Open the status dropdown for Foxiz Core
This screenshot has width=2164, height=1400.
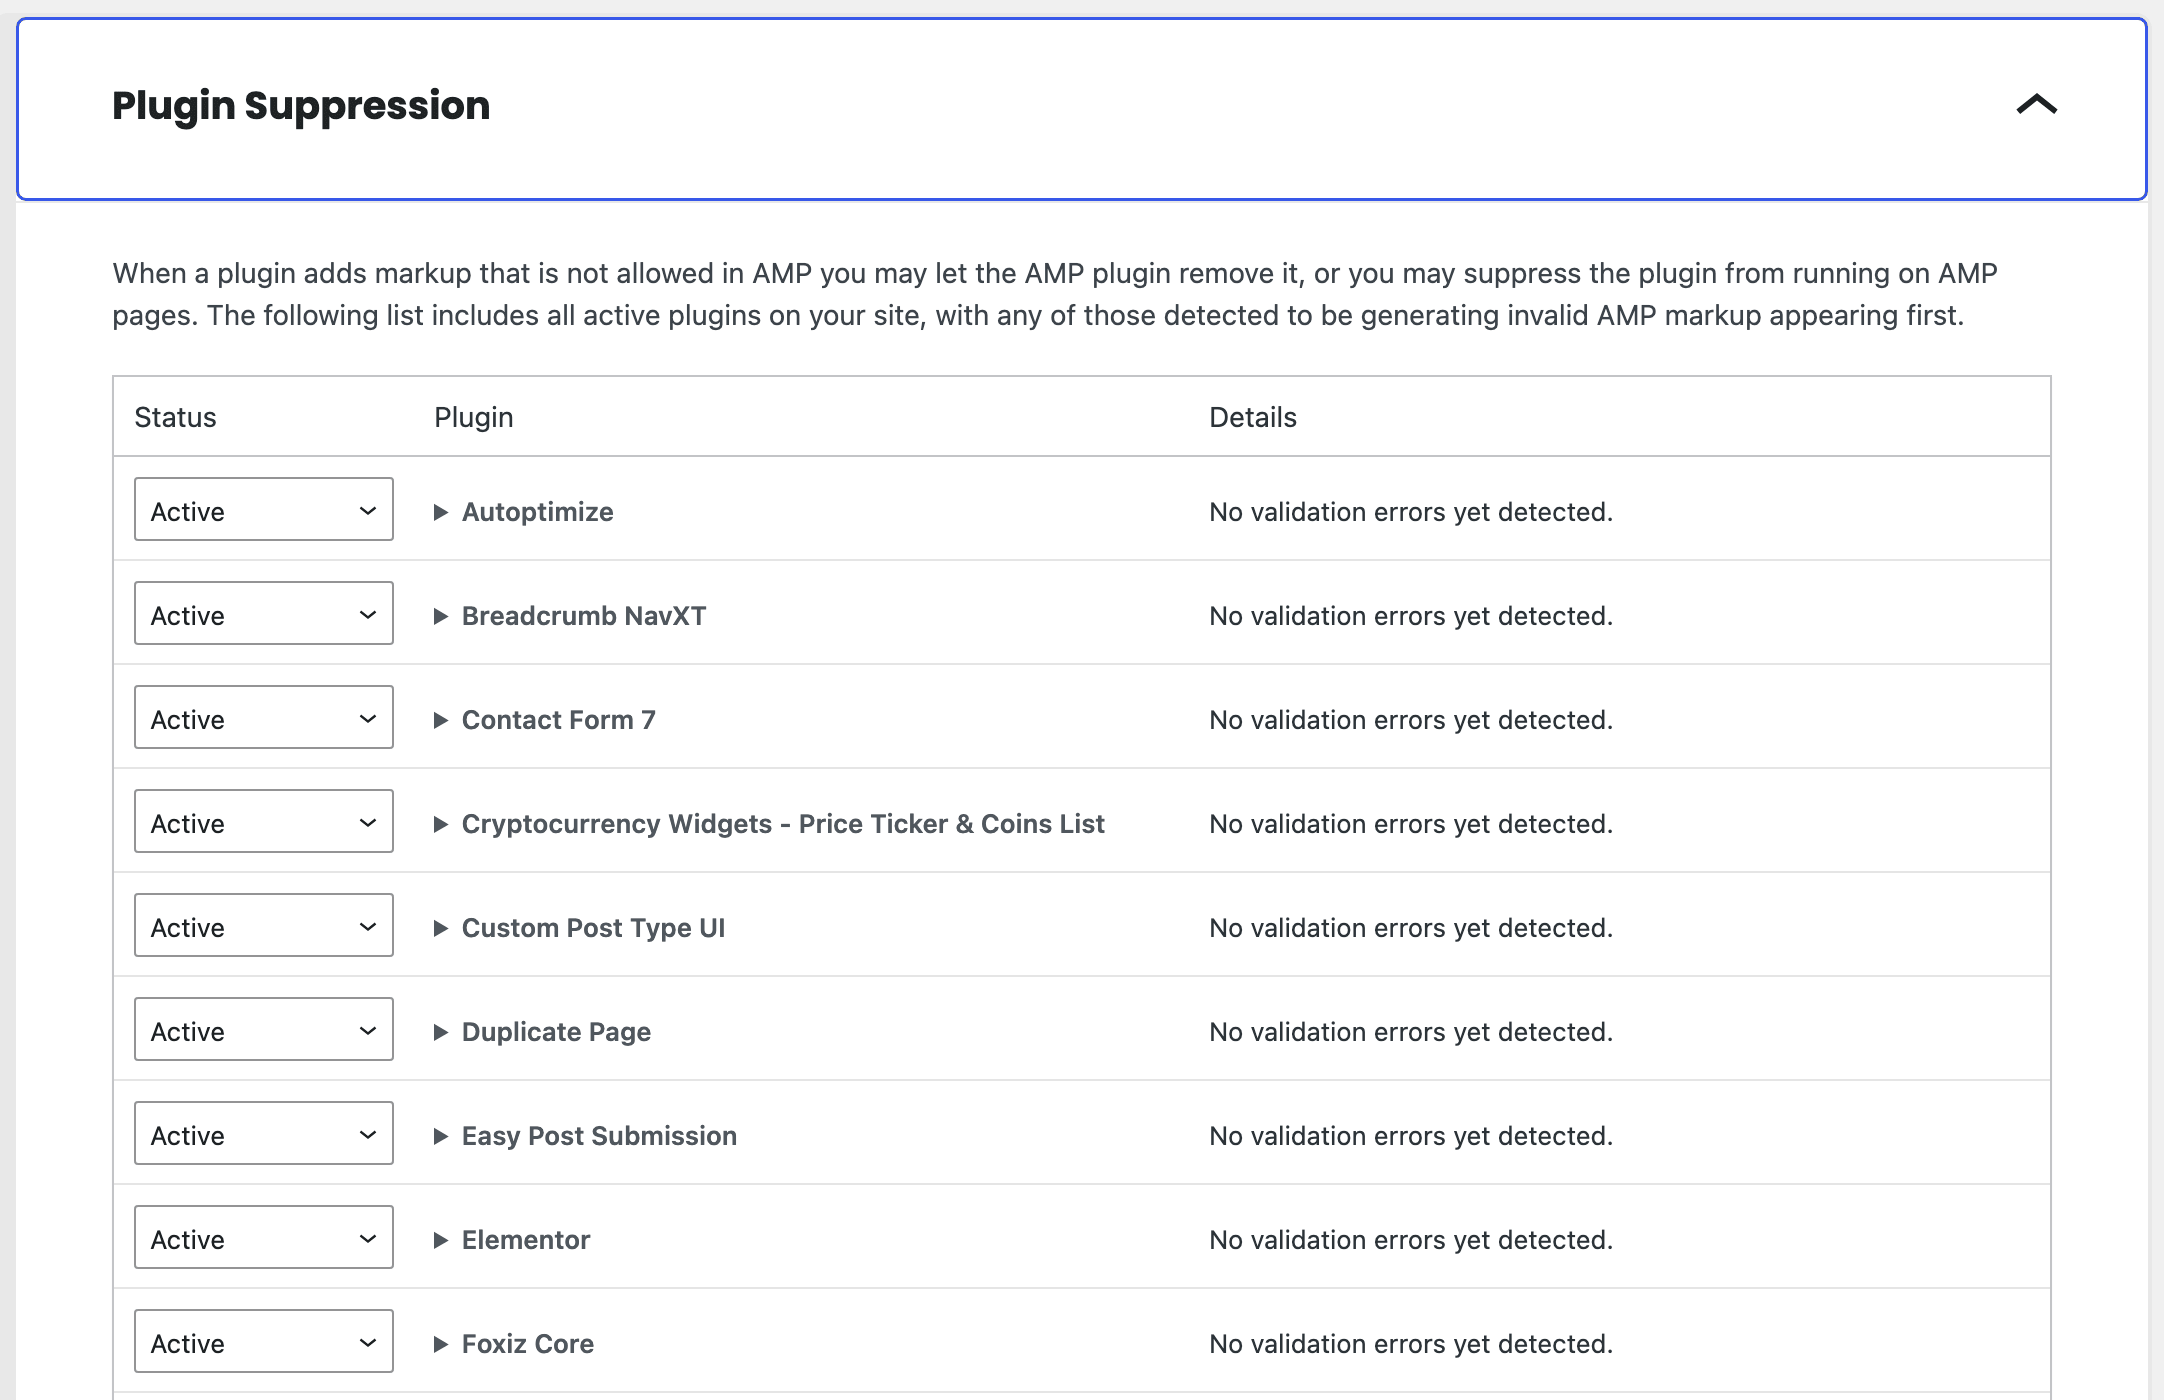coord(264,1341)
